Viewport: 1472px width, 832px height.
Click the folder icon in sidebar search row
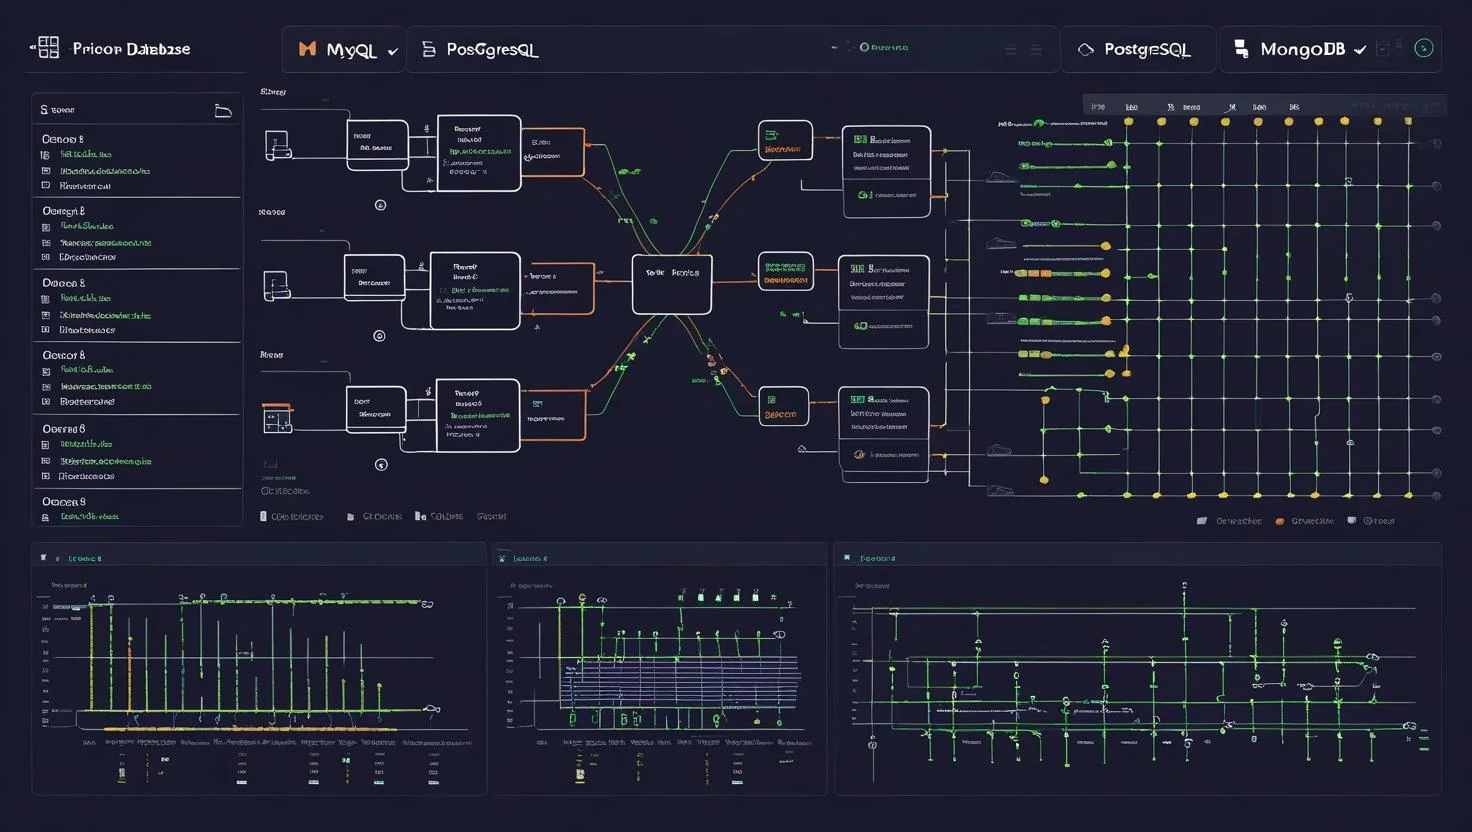223,110
